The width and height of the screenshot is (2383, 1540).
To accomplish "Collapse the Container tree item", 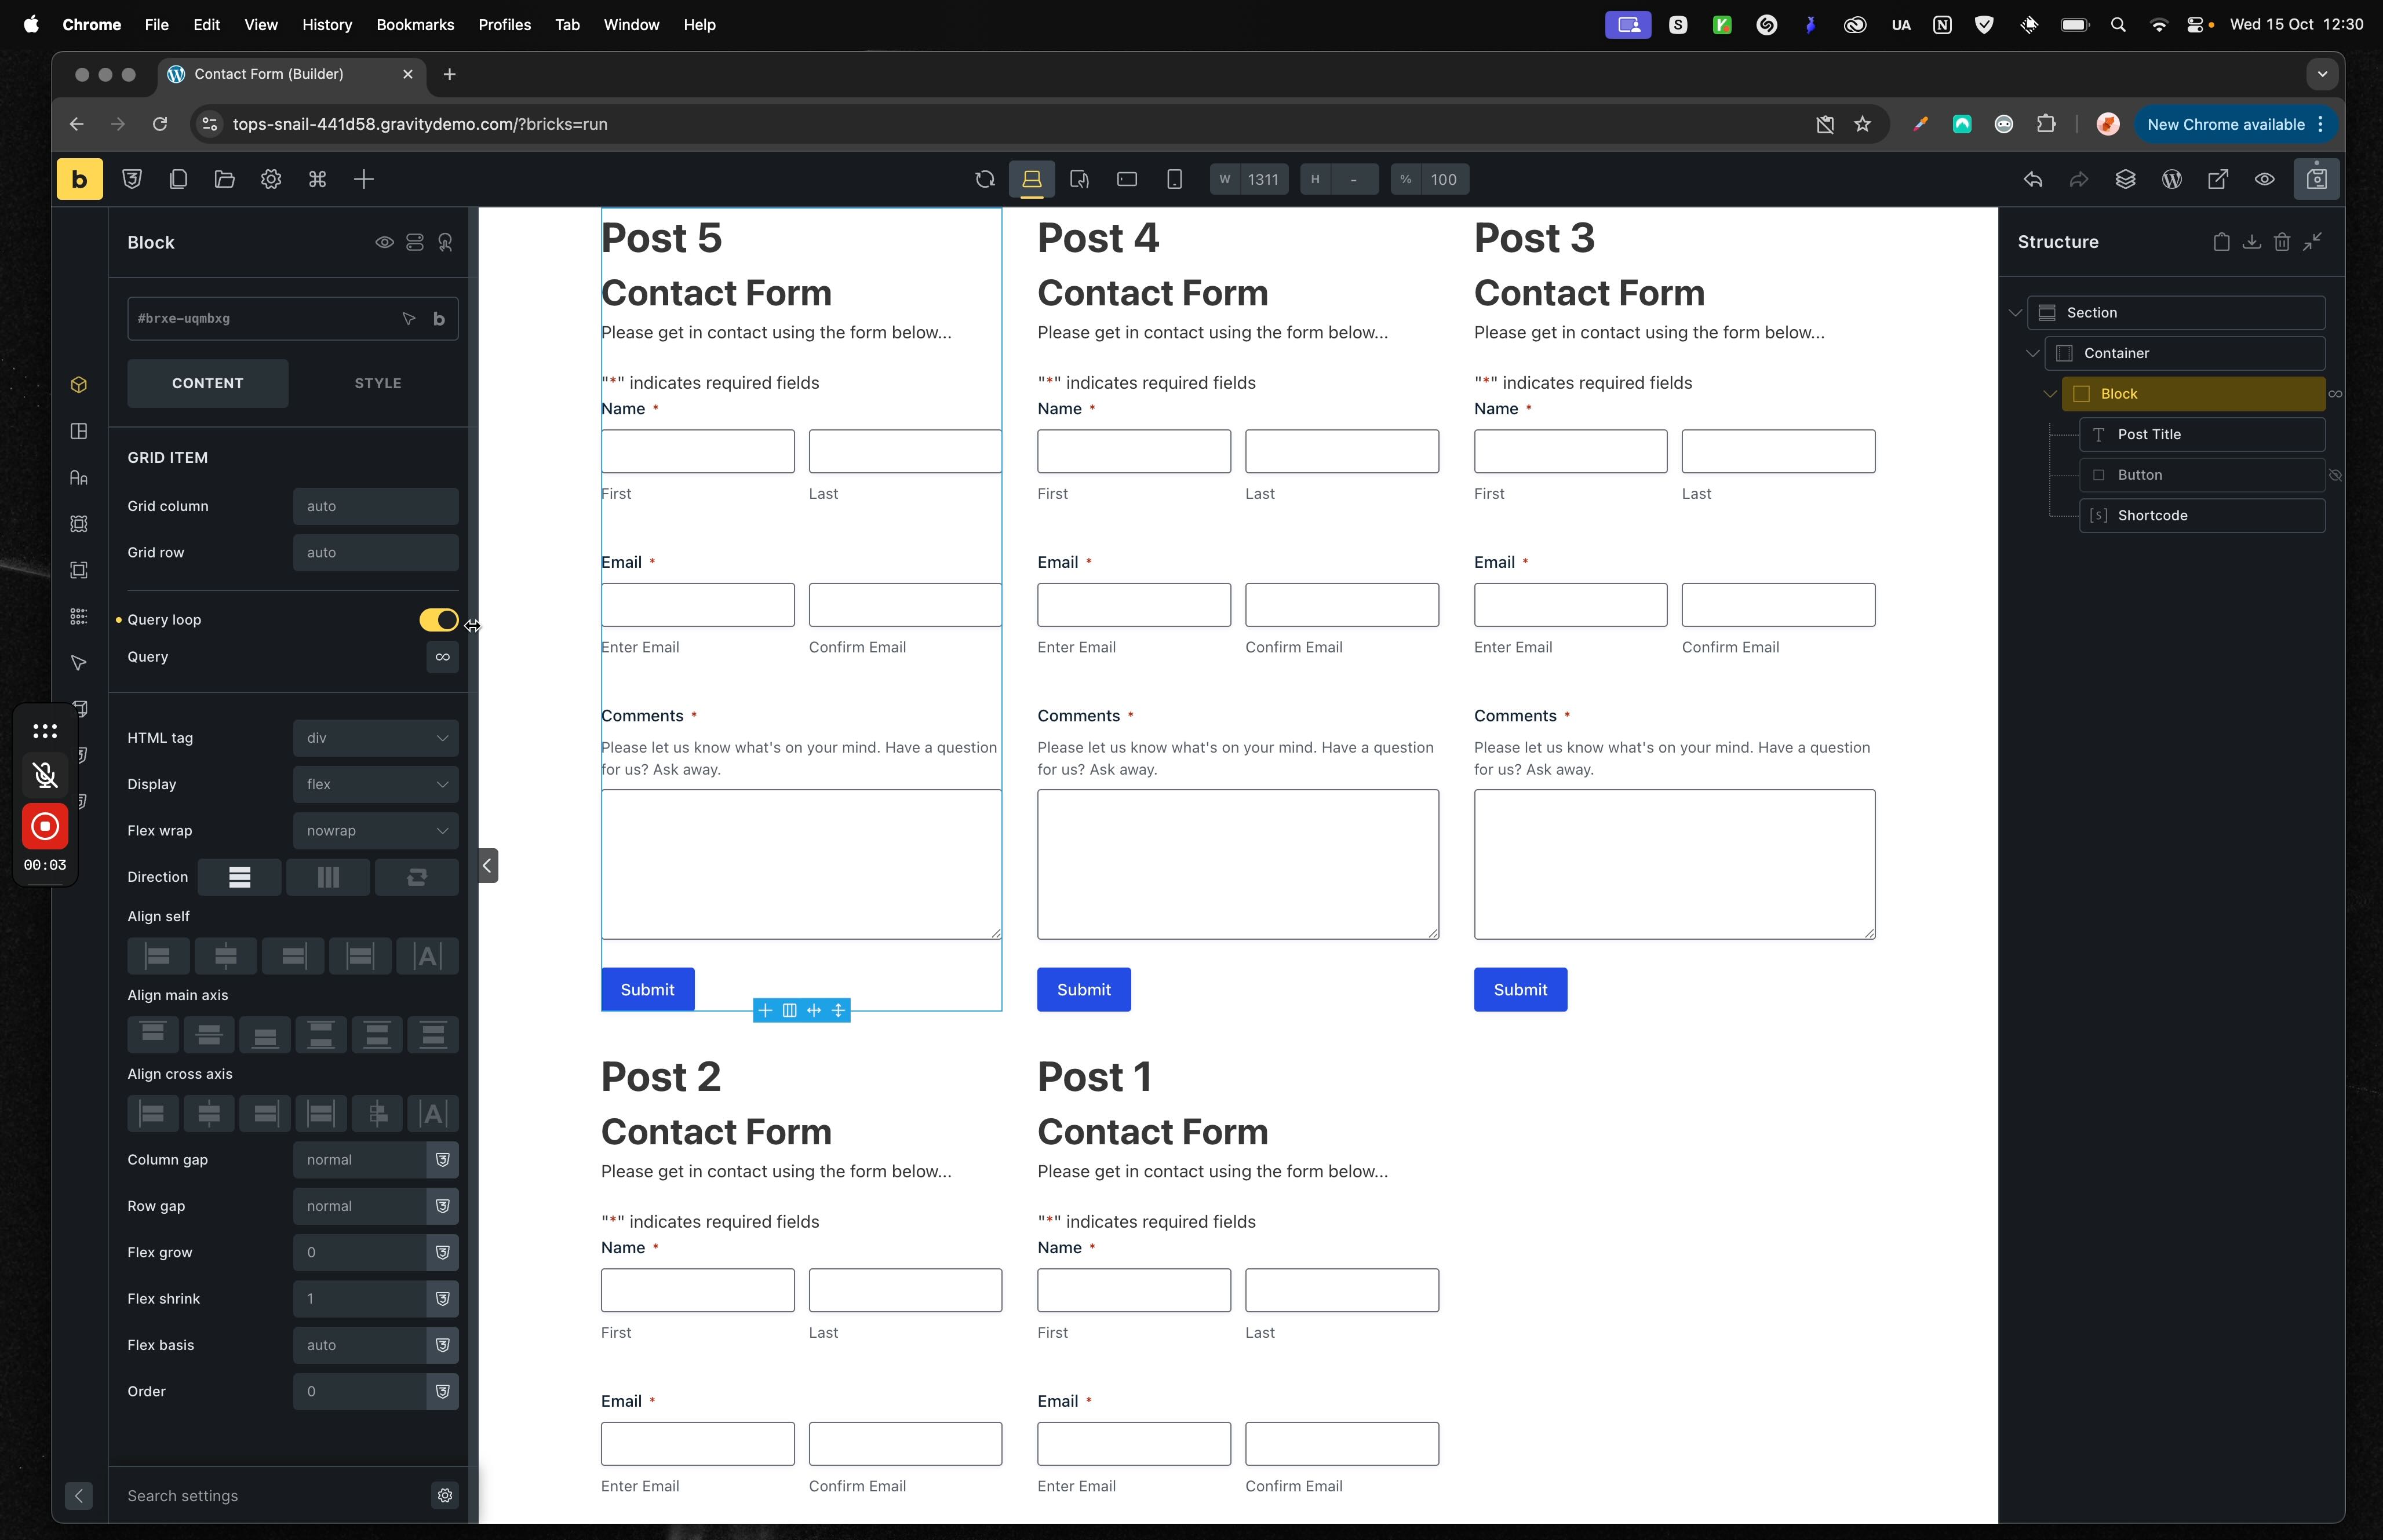I will pos(2032,353).
